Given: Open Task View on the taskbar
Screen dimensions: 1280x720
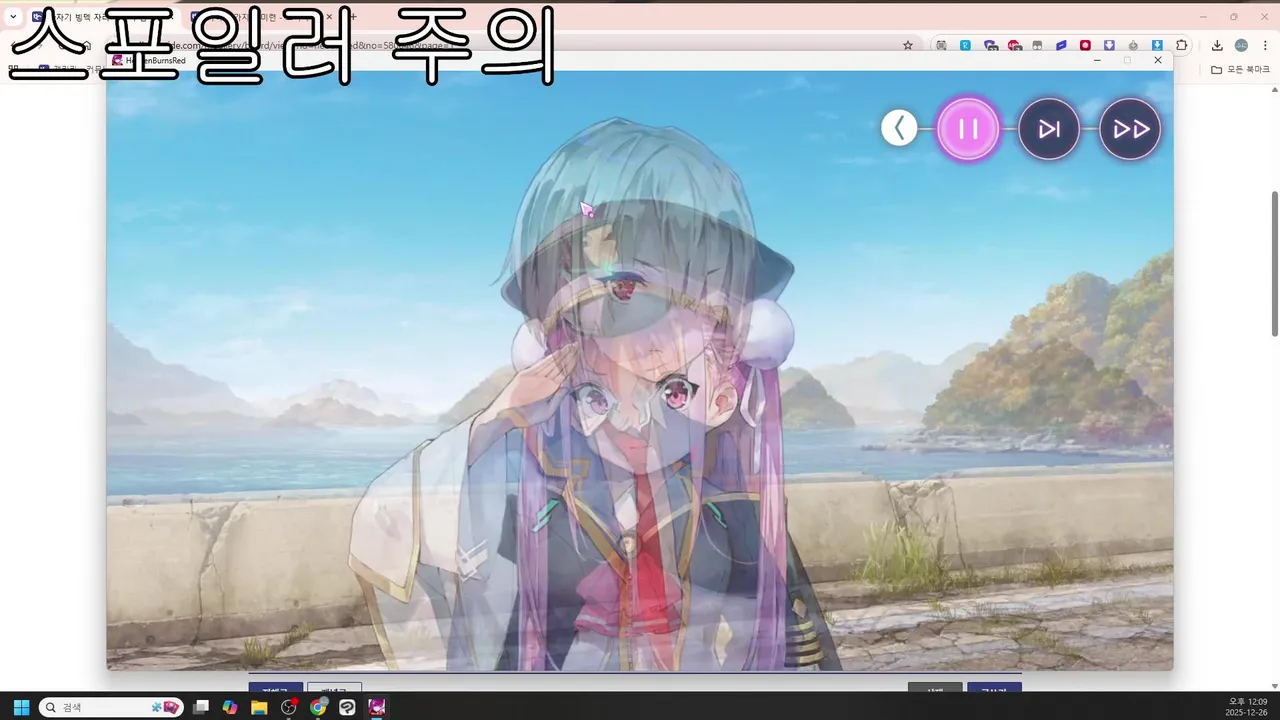Looking at the screenshot, I should point(201,707).
